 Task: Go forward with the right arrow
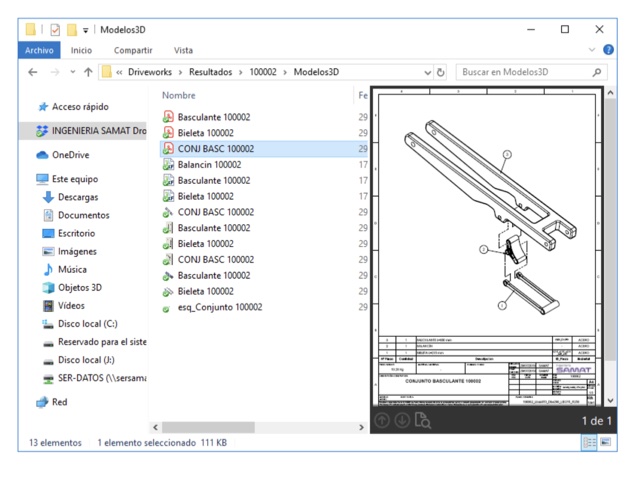click(x=55, y=72)
